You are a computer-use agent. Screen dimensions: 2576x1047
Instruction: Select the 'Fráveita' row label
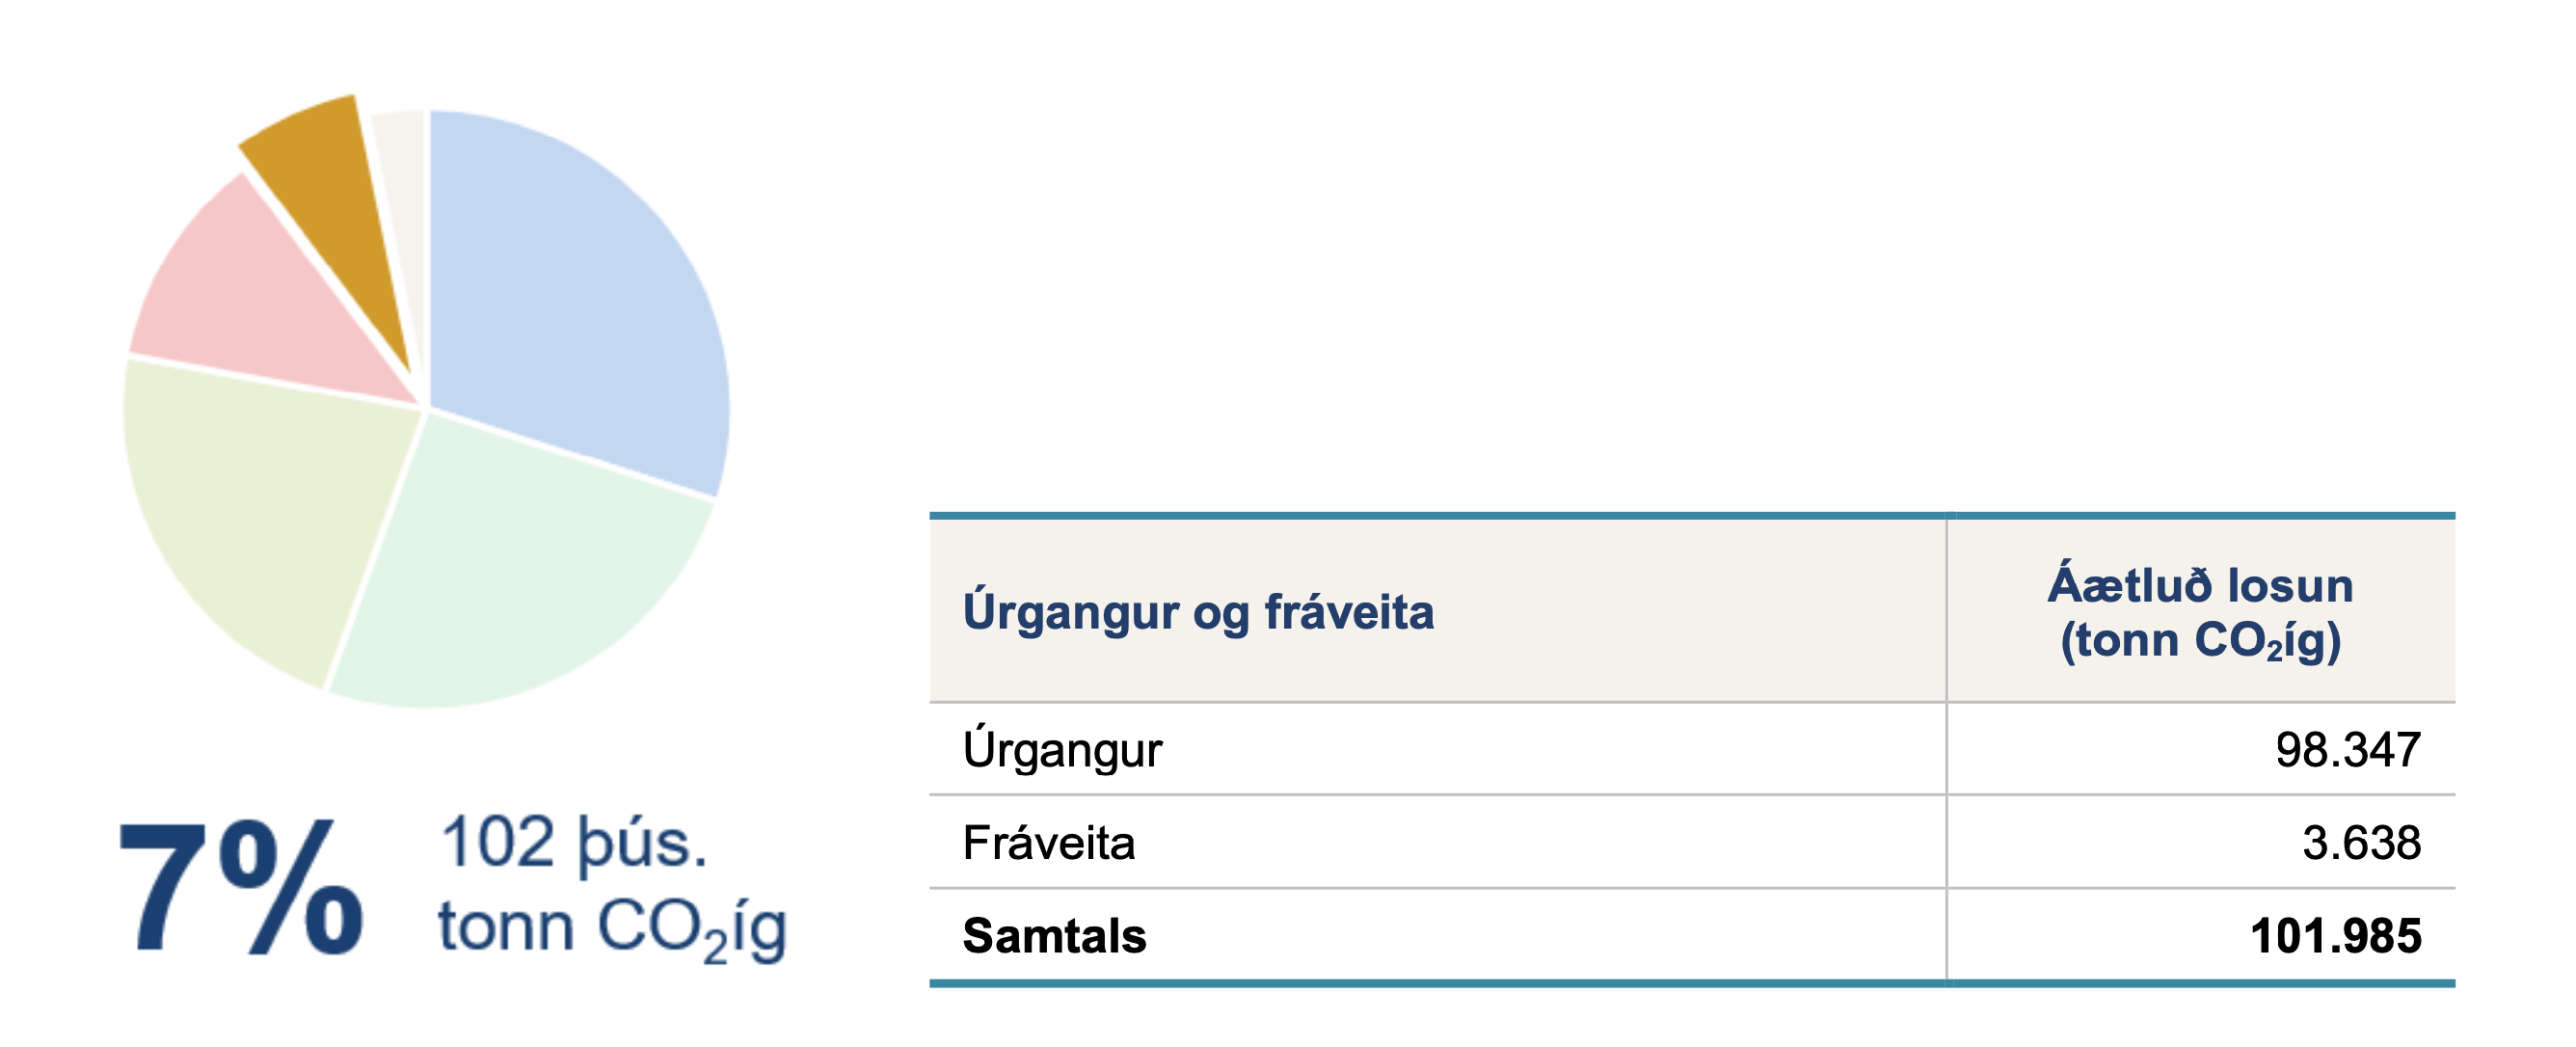(1049, 843)
